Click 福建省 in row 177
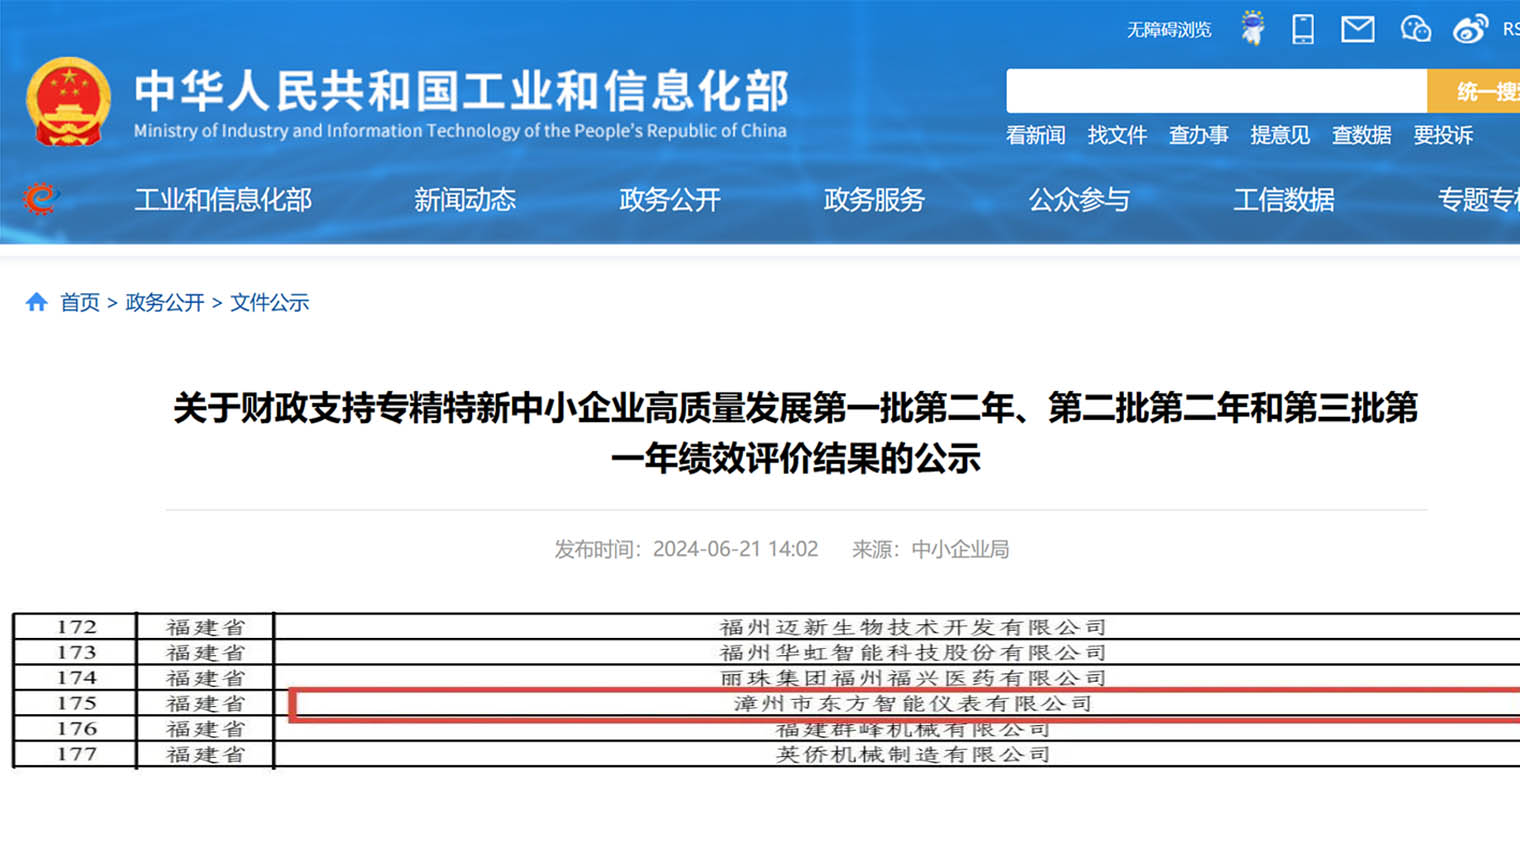 pos(205,754)
